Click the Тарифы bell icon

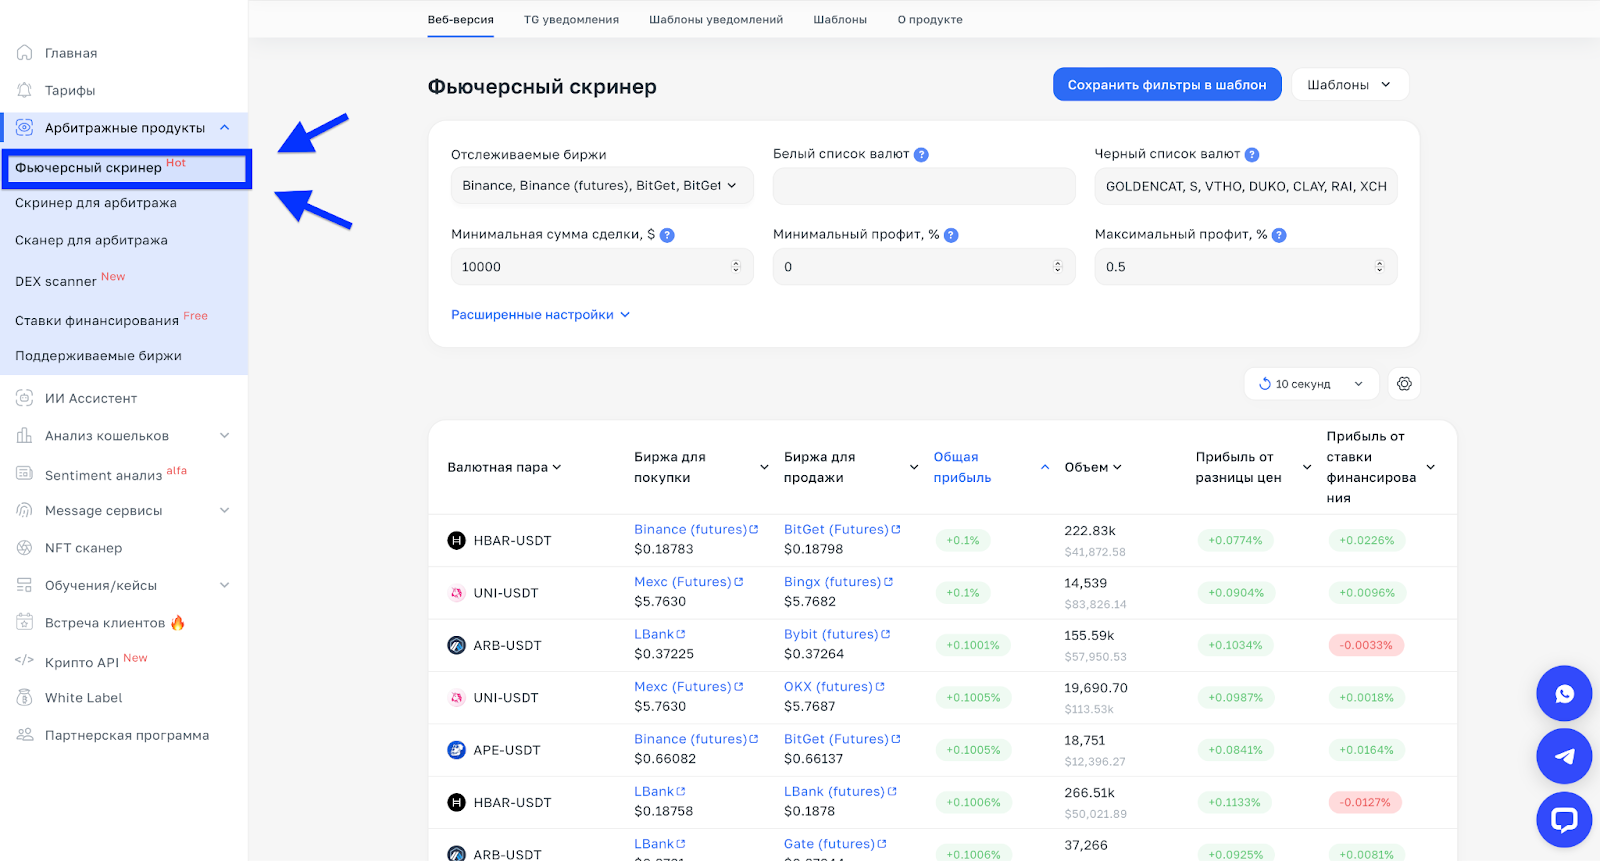pyautogui.click(x=24, y=90)
